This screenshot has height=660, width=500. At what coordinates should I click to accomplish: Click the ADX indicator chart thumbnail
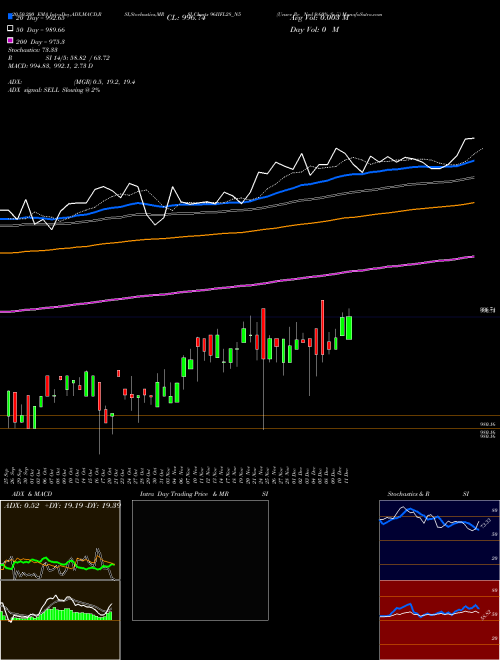(x=60, y=540)
